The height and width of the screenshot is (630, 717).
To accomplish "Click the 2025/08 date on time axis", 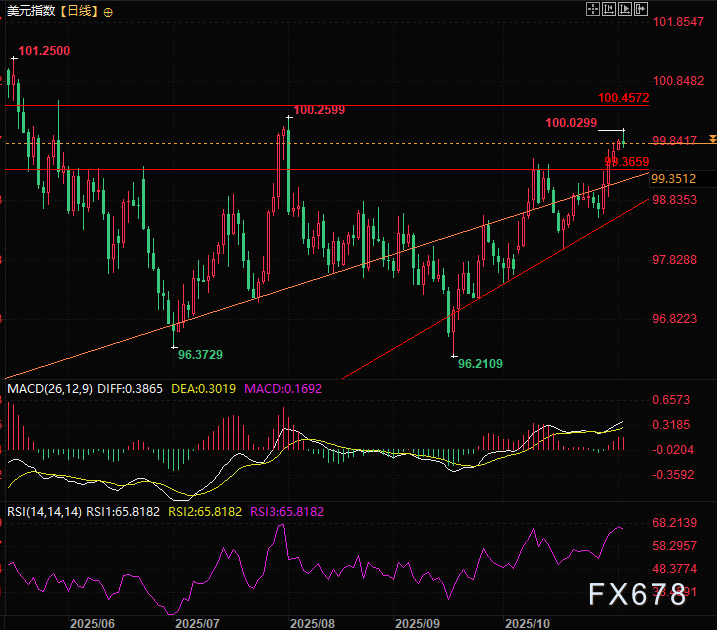I will pyautogui.click(x=310, y=621).
